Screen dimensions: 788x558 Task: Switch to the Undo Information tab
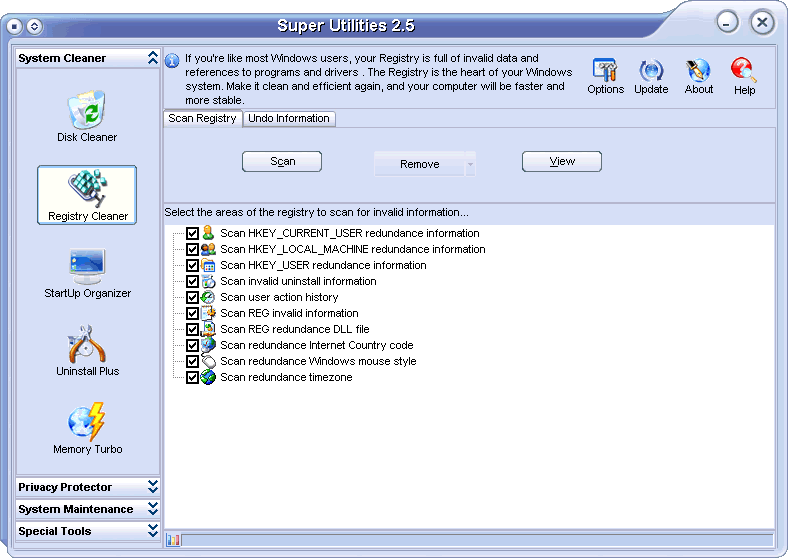pos(288,118)
